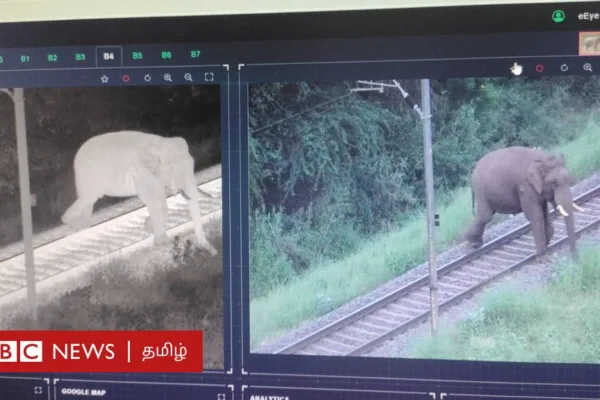
Task: Toggle fullscreen for the thermal camera panel
Action: point(209,77)
